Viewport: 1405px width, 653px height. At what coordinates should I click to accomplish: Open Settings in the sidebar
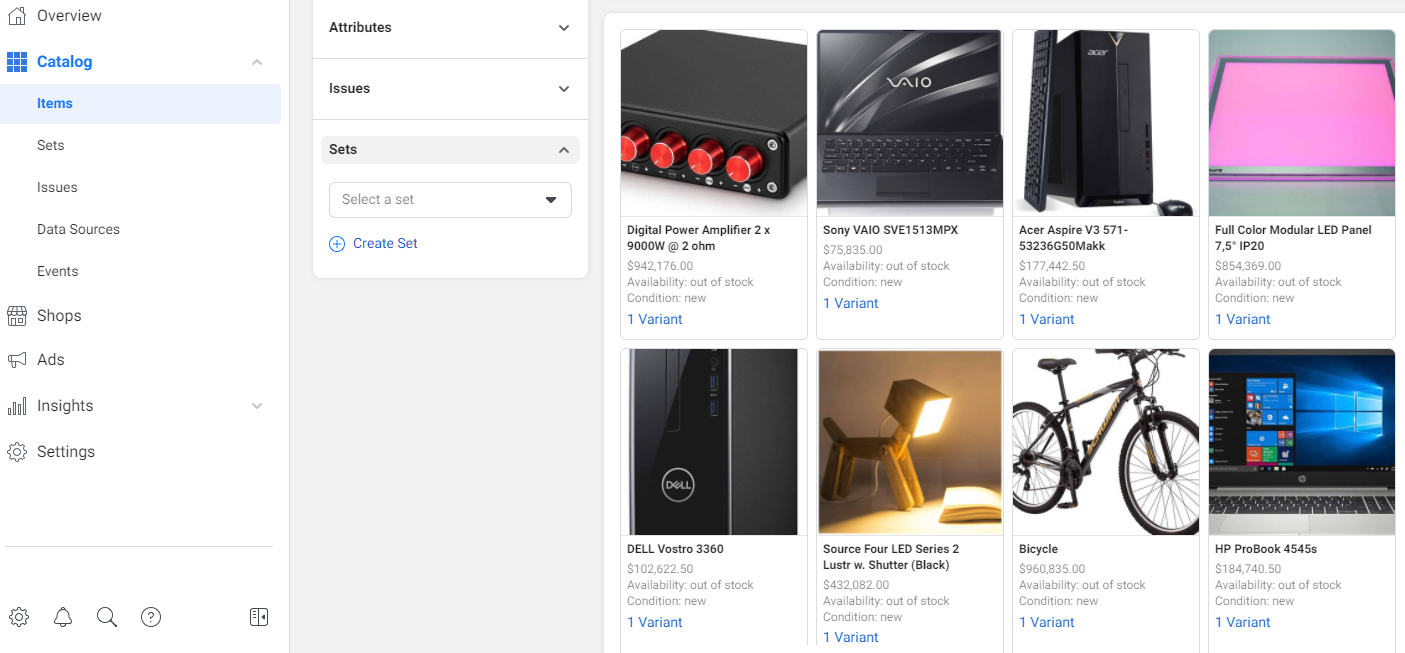pyautogui.click(x=66, y=452)
